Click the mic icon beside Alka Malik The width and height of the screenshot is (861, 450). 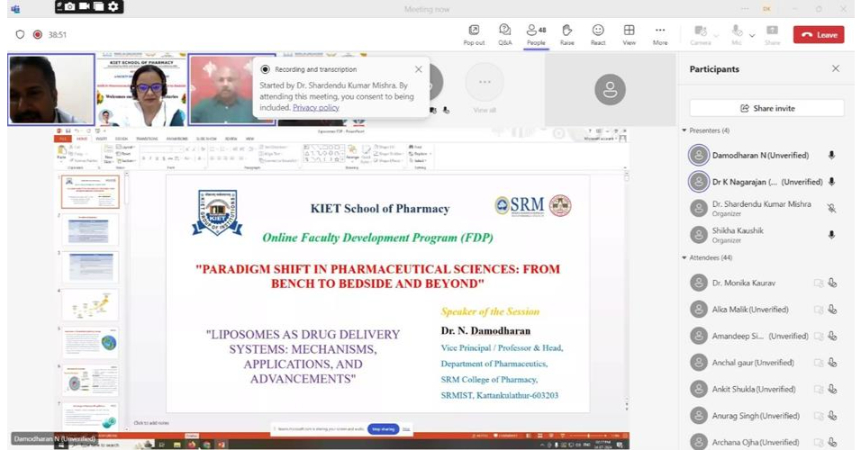(832, 310)
